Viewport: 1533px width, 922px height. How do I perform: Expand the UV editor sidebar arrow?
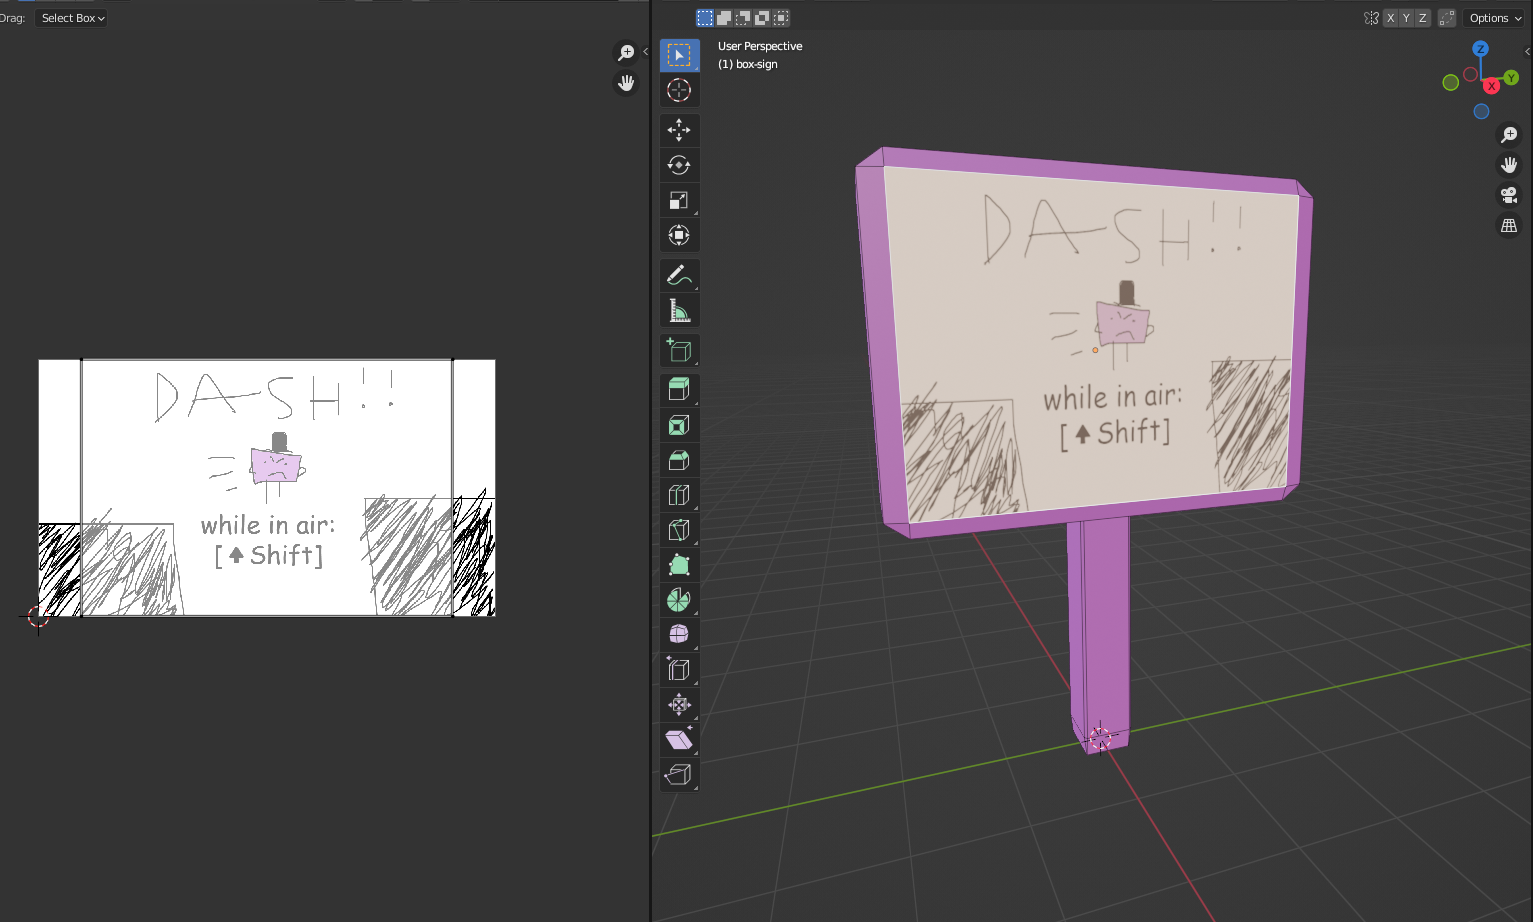coord(645,51)
